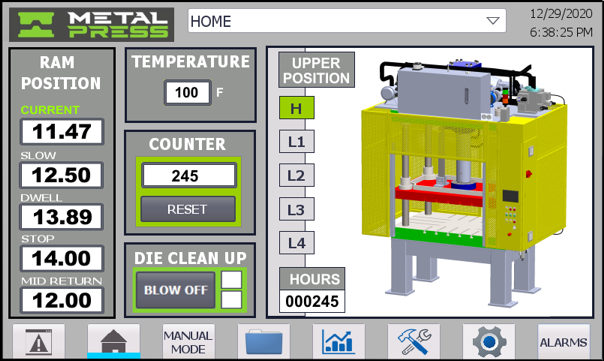Activate the Blow Off button
The image size is (604, 361).
pos(176,290)
